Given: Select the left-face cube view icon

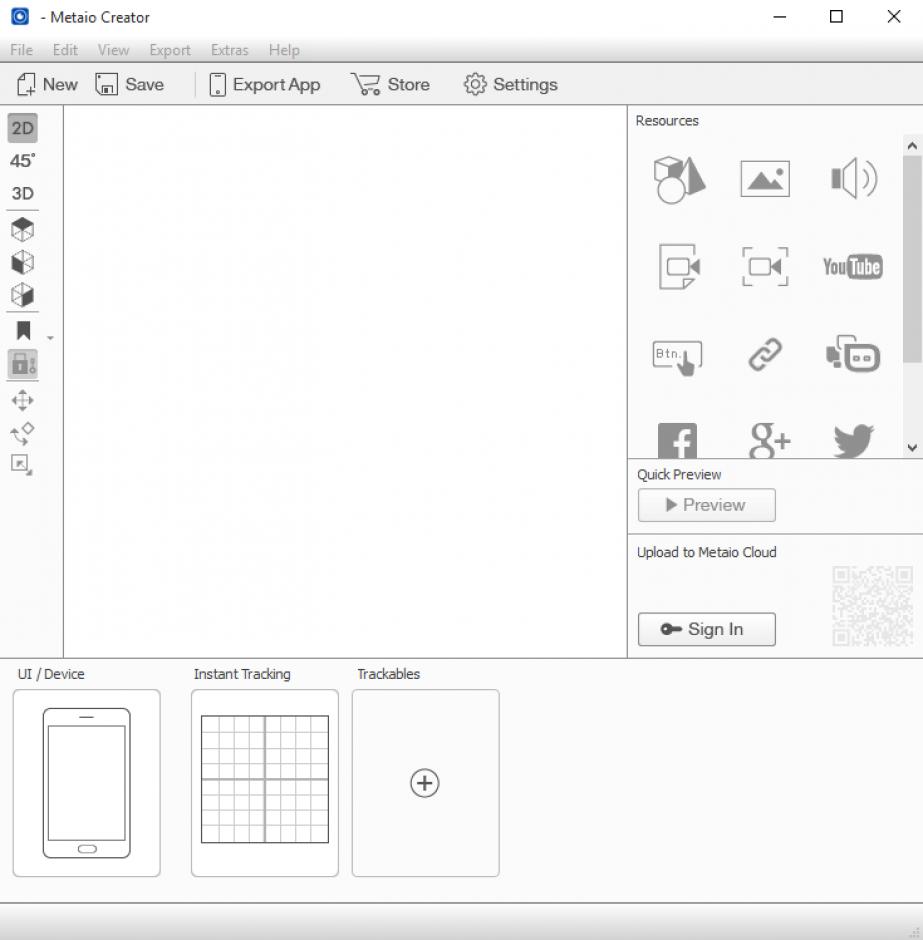Looking at the screenshot, I should tap(23, 262).
